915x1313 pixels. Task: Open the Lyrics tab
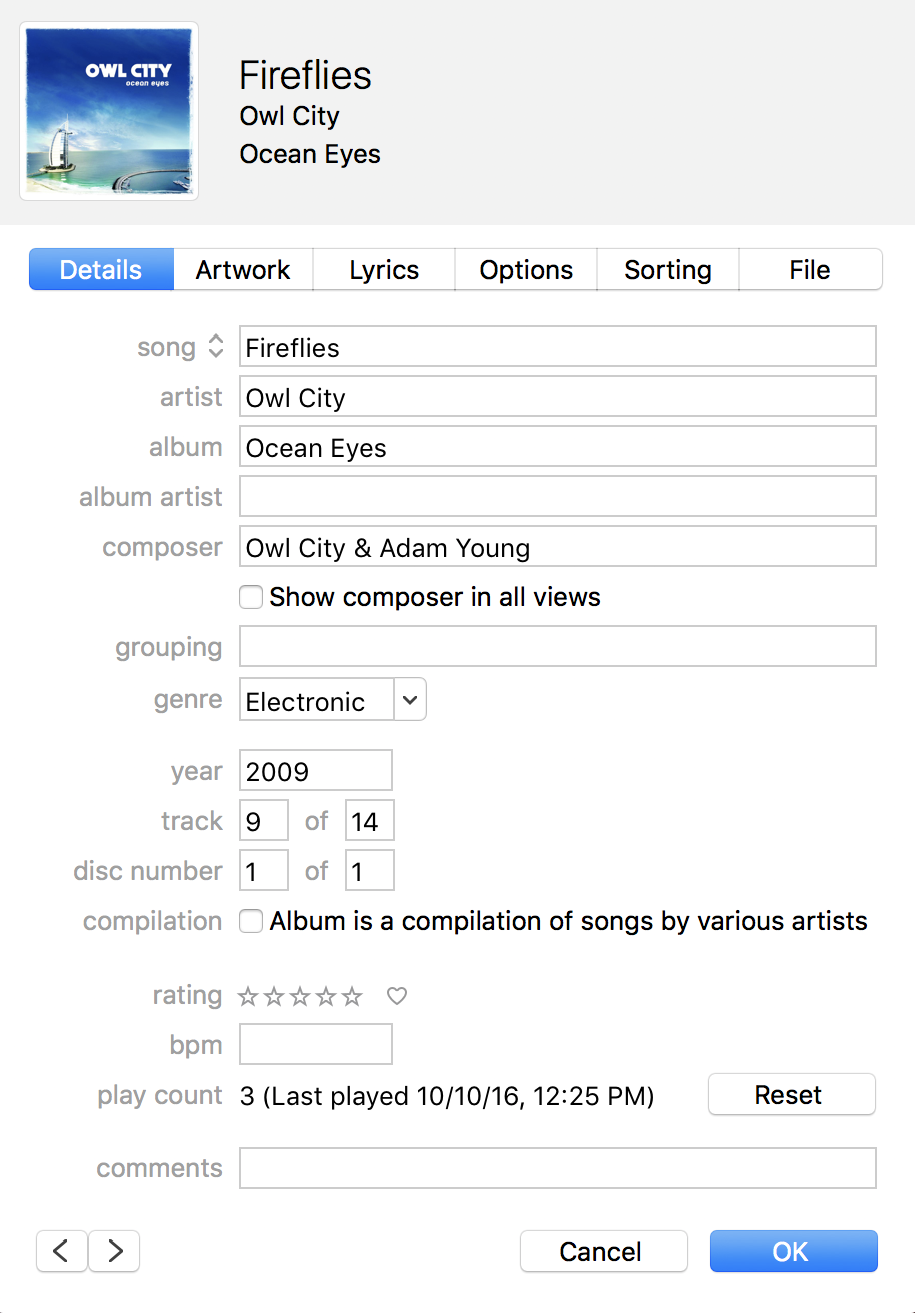click(384, 270)
